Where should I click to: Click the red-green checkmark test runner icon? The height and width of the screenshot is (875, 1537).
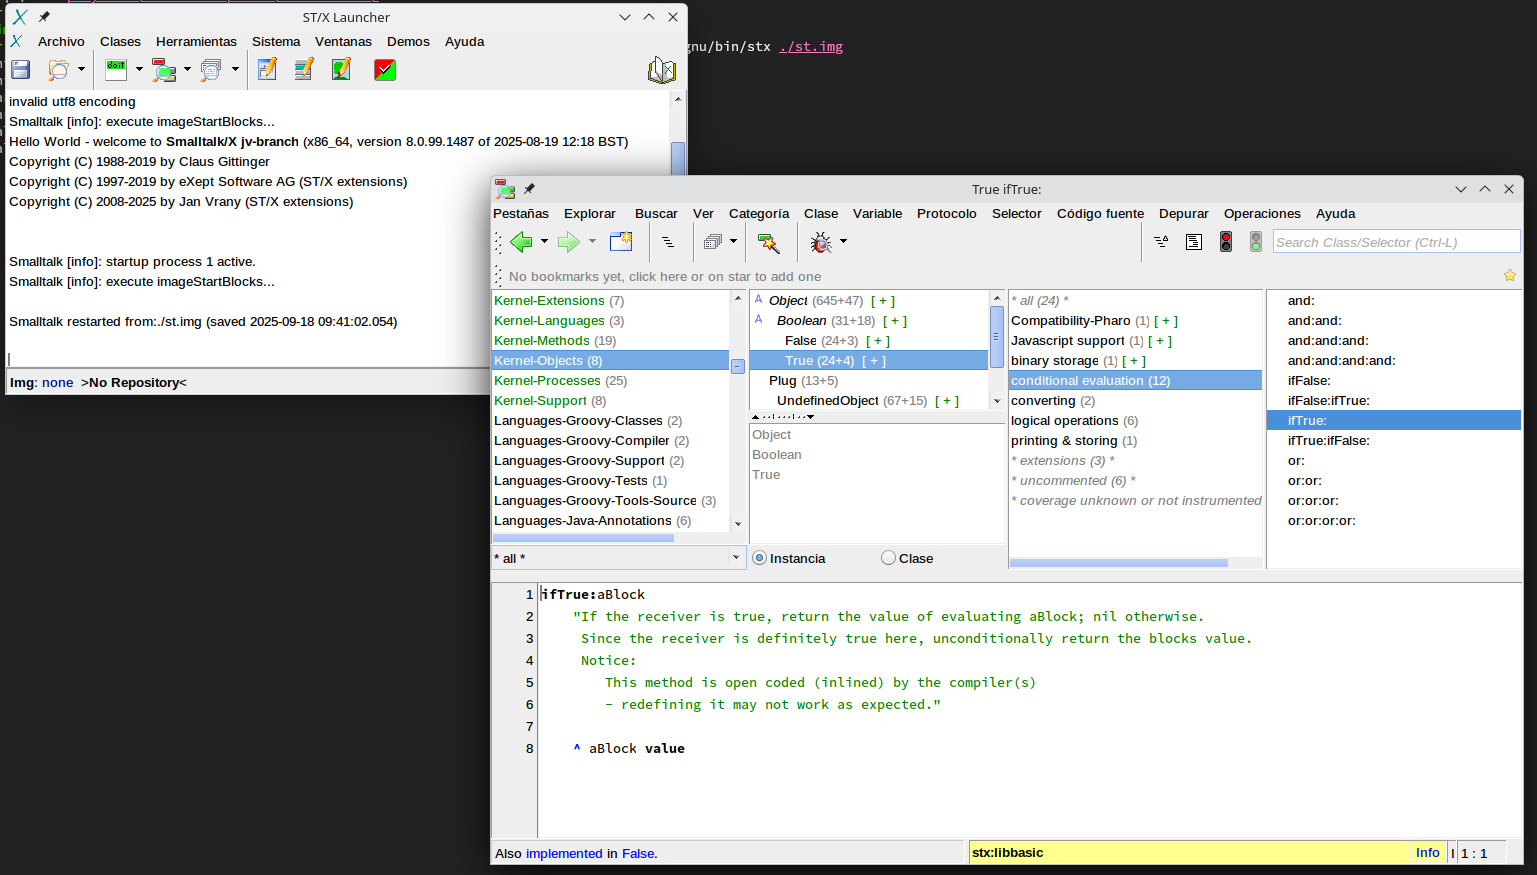(x=385, y=70)
